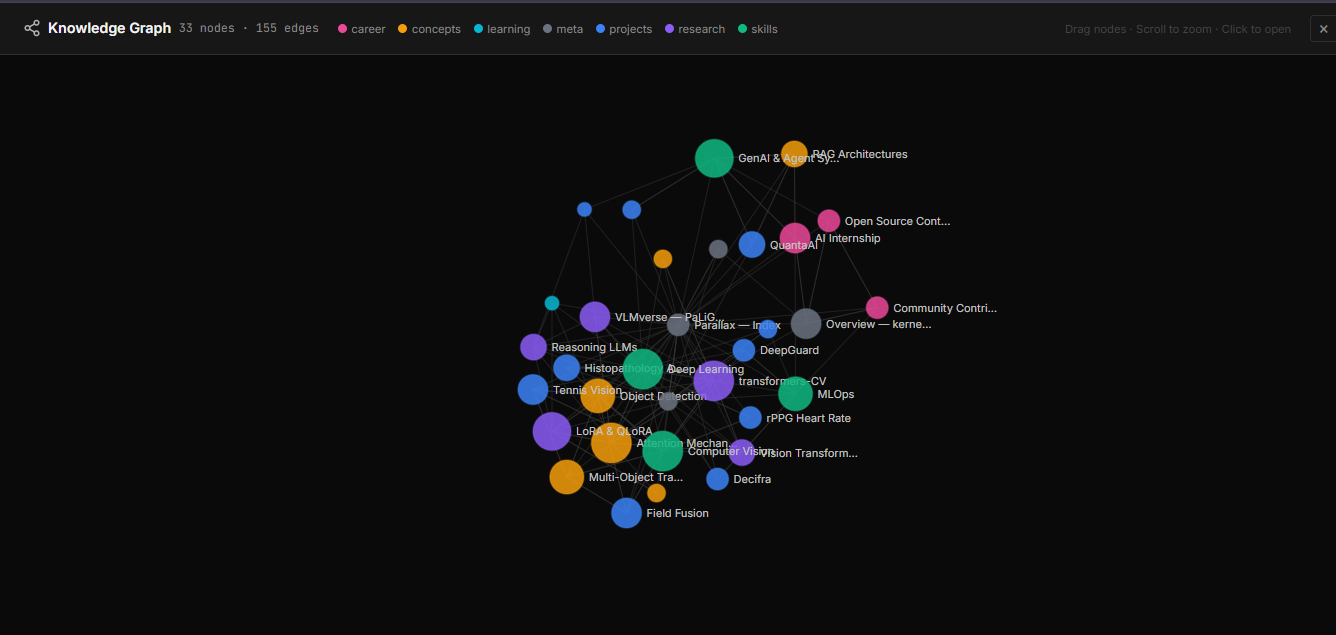Click the learning legend entry
The width and height of the screenshot is (1336, 635).
[502, 29]
